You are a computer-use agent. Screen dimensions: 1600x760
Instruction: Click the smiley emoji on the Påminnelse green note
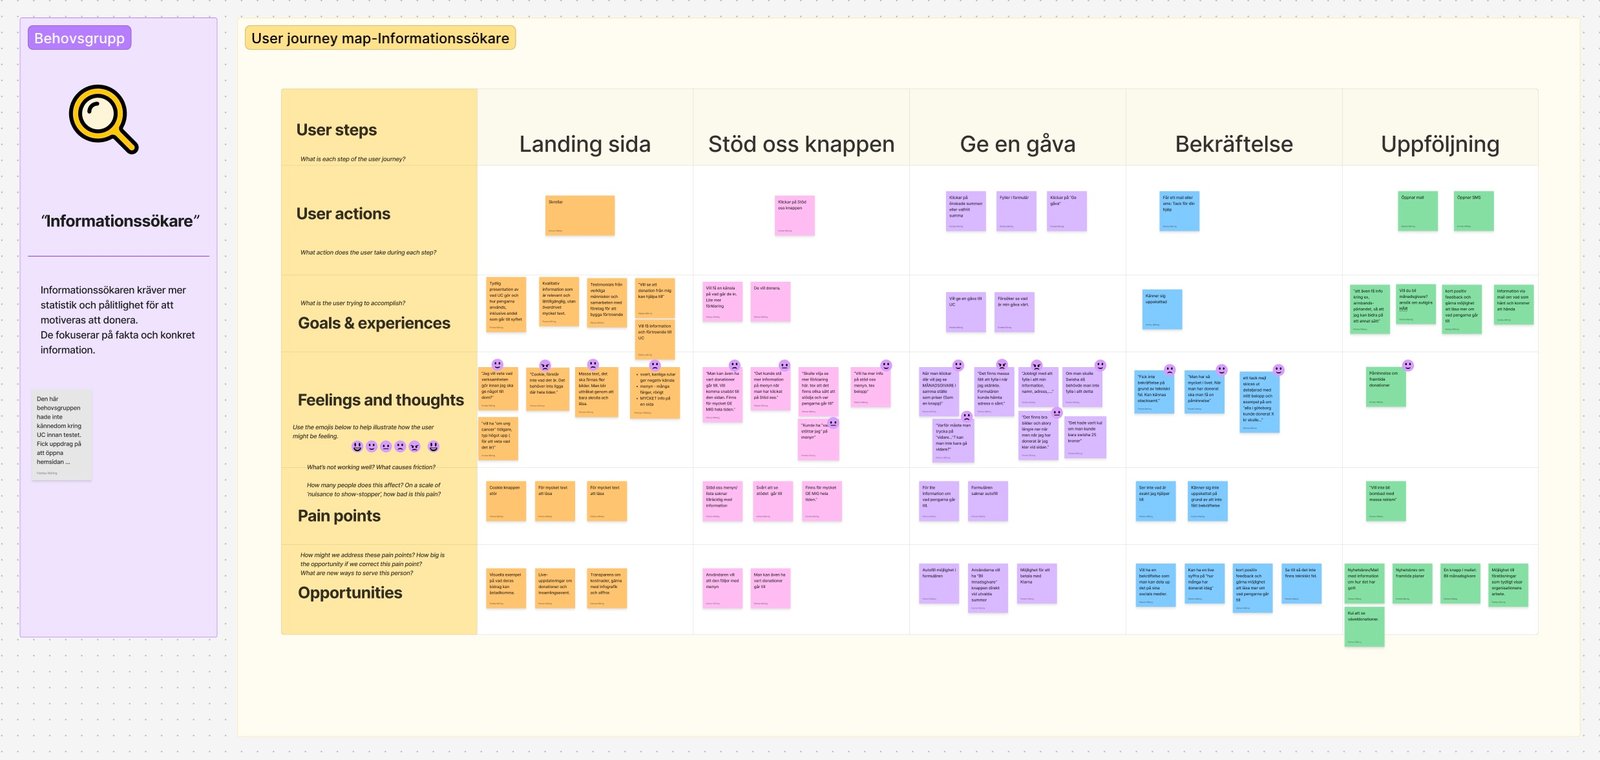click(1408, 366)
